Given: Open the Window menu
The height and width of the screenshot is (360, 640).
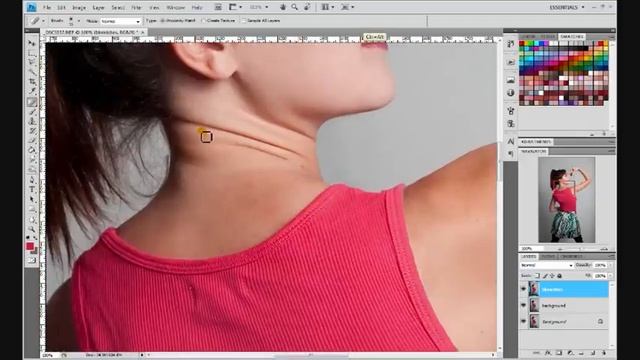Looking at the screenshot, I should [176, 7].
